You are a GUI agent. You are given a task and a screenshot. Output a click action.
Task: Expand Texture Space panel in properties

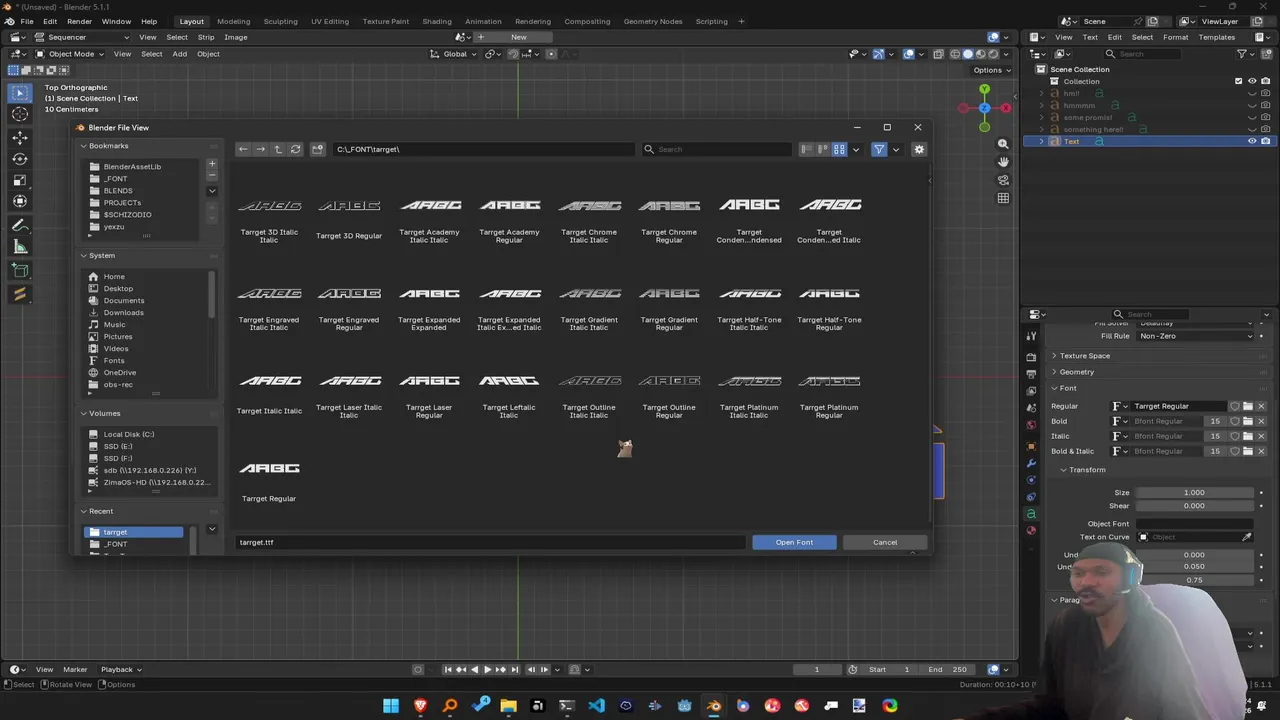click(x=1084, y=356)
